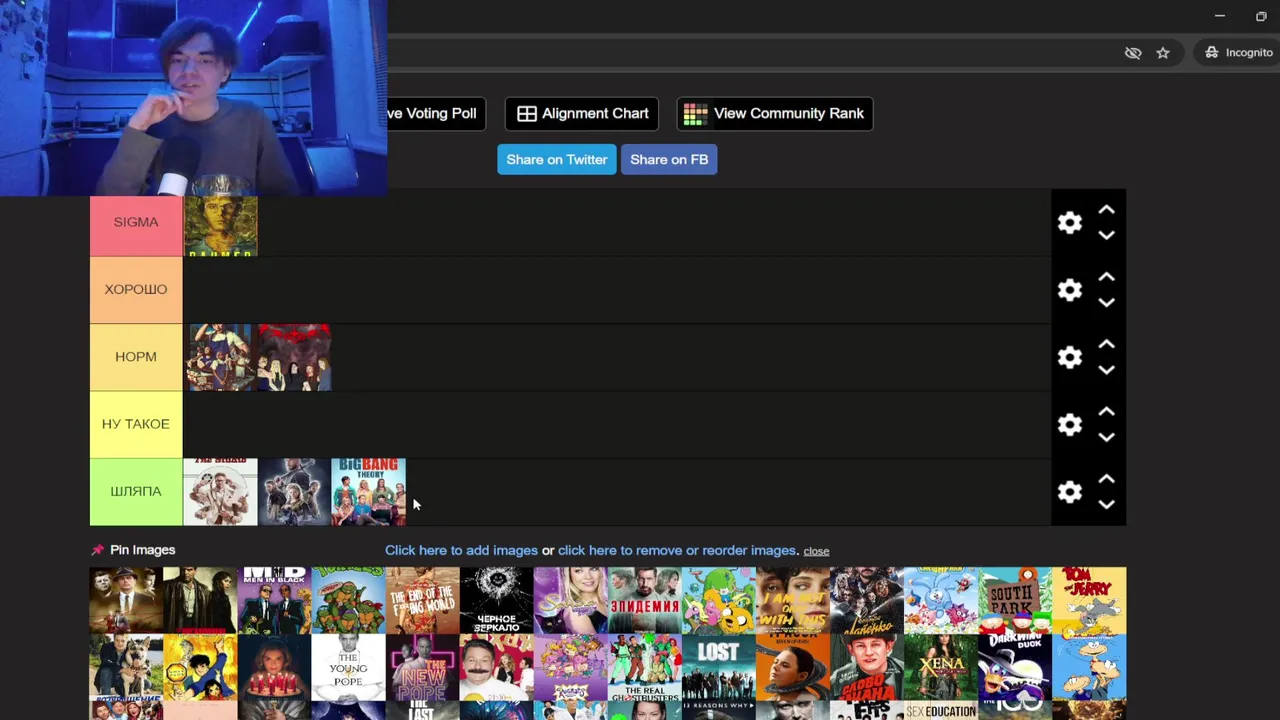Click the orange ХОРОШО tier label
The height and width of the screenshot is (720, 1280).
(x=136, y=290)
